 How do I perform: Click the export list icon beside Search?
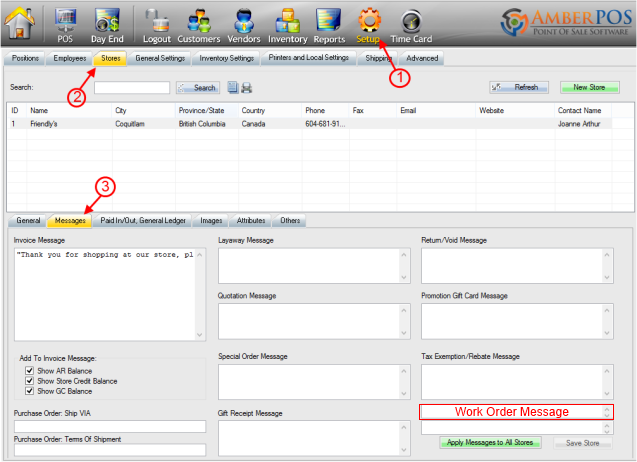tap(233, 87)
